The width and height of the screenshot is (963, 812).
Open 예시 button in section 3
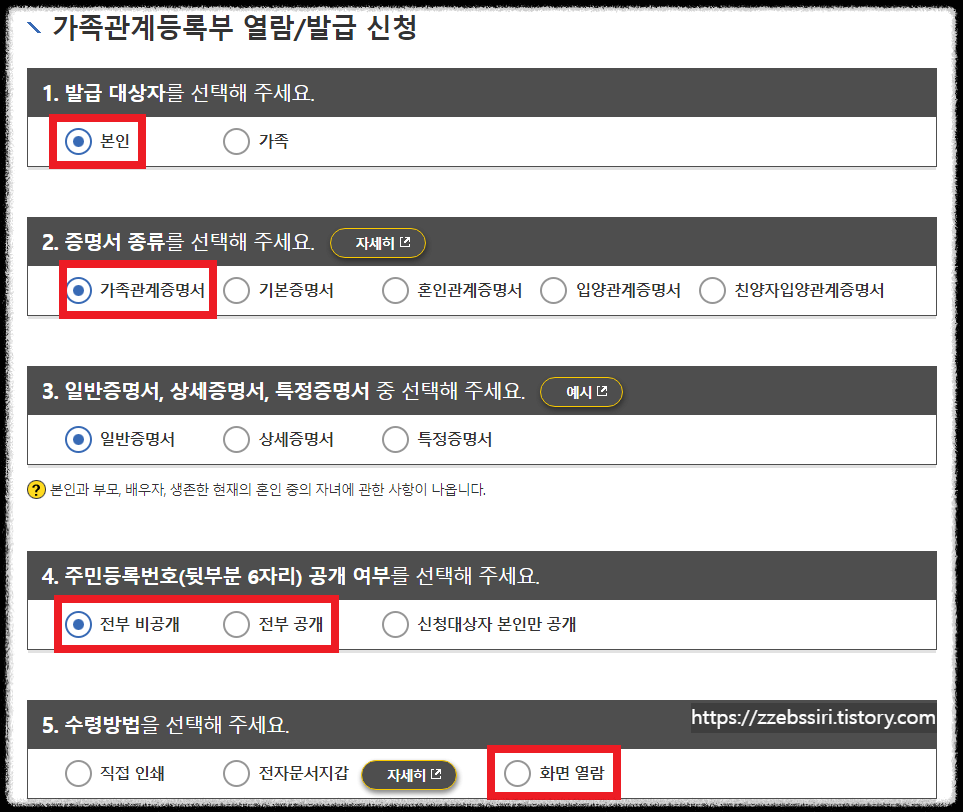(x=581, y=392)
